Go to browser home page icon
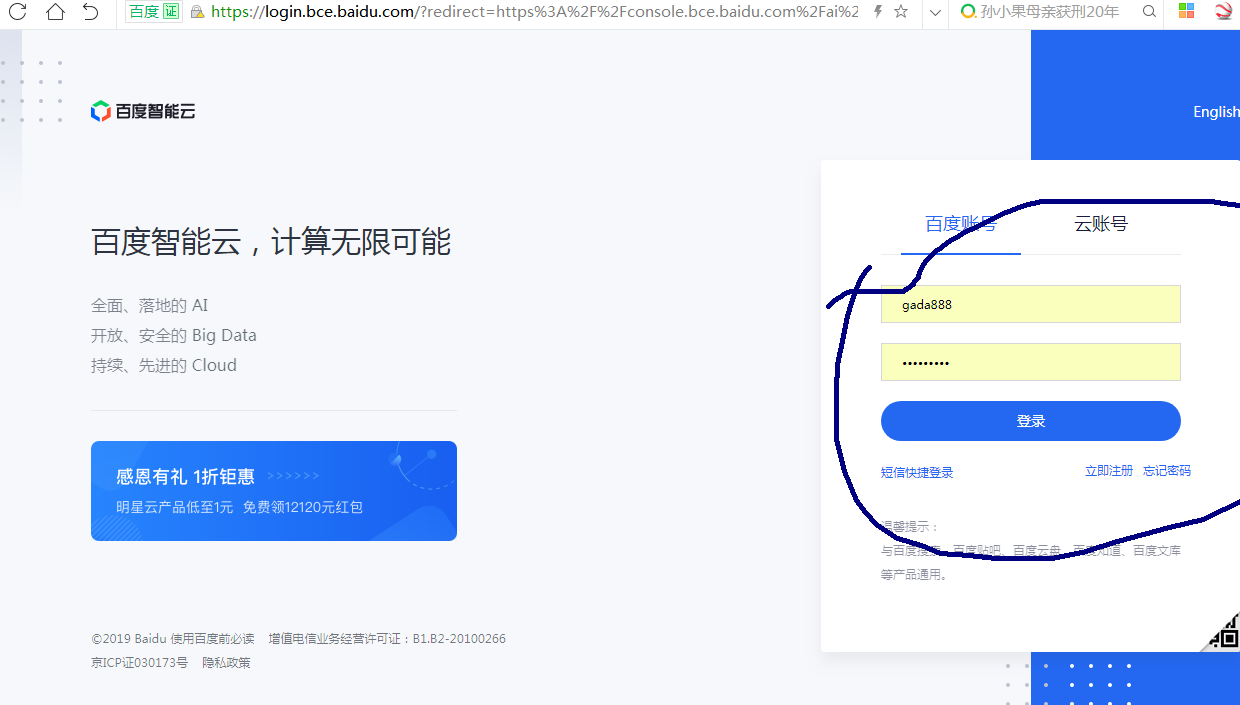Viewport: 1240px width, 705px height. [55, 12]
